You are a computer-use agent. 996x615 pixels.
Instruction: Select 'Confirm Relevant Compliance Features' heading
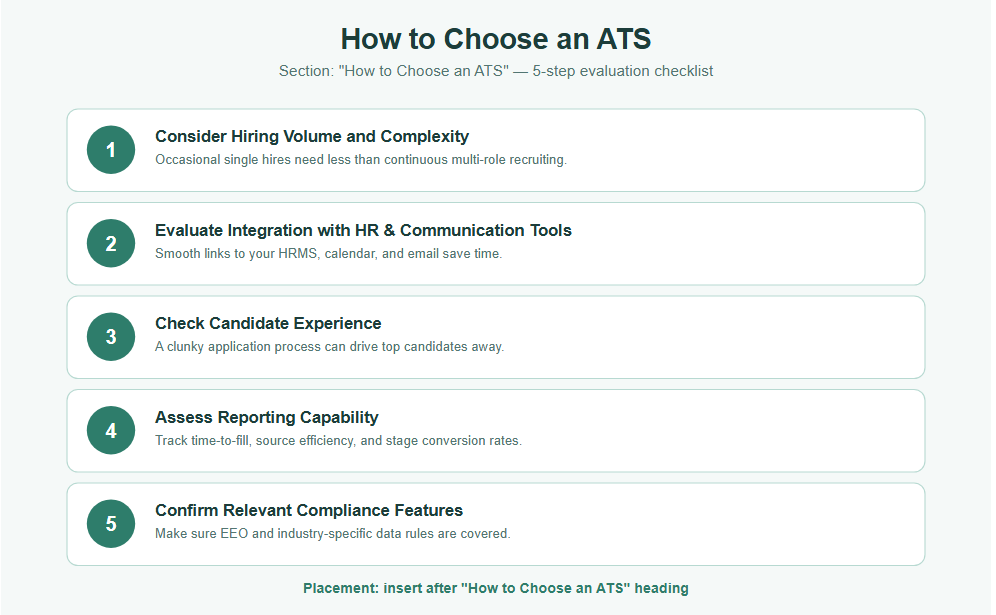309,510
